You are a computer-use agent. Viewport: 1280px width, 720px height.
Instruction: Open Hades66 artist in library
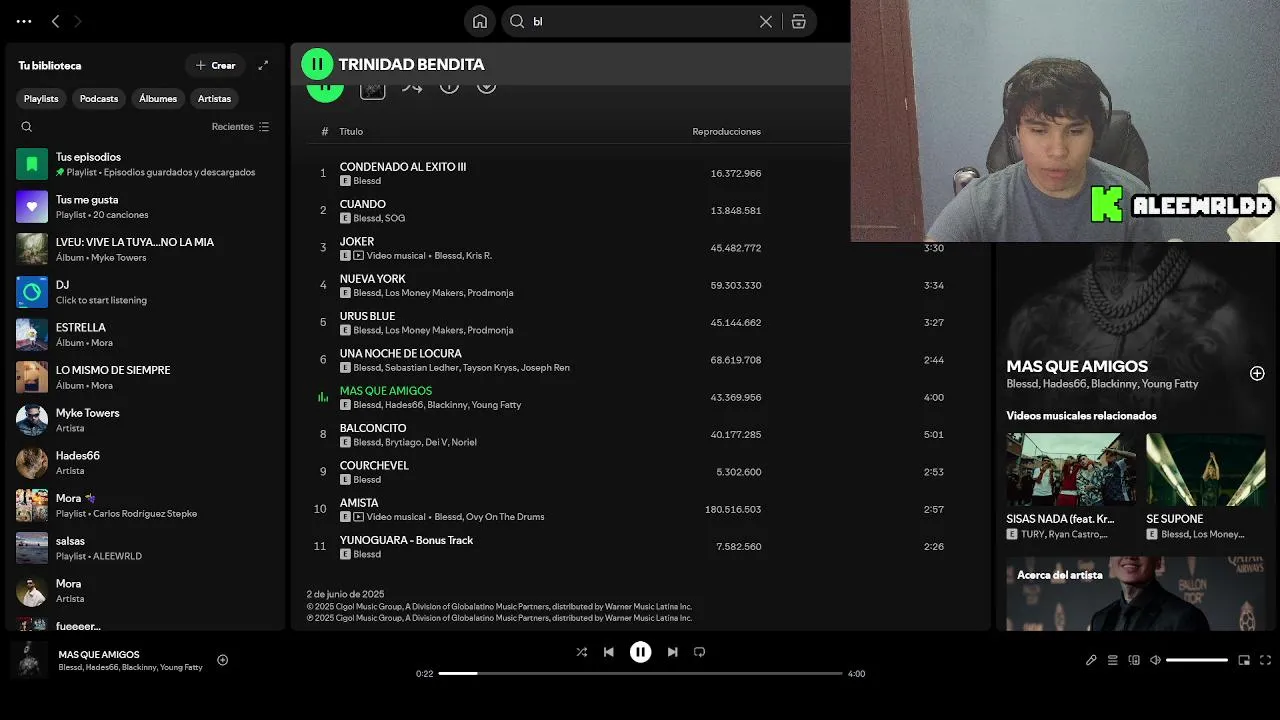point(145,463)
